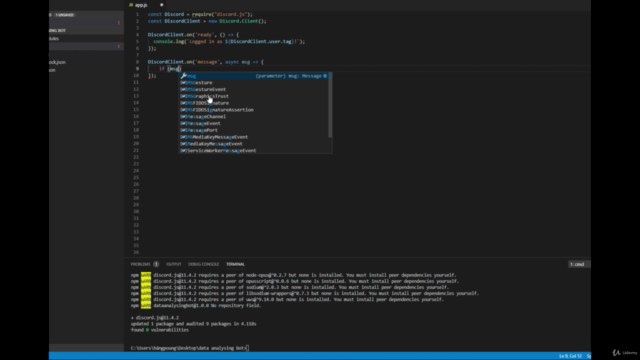
Task: Click line 1 const Discord require code
Action: tap(200, 14)
